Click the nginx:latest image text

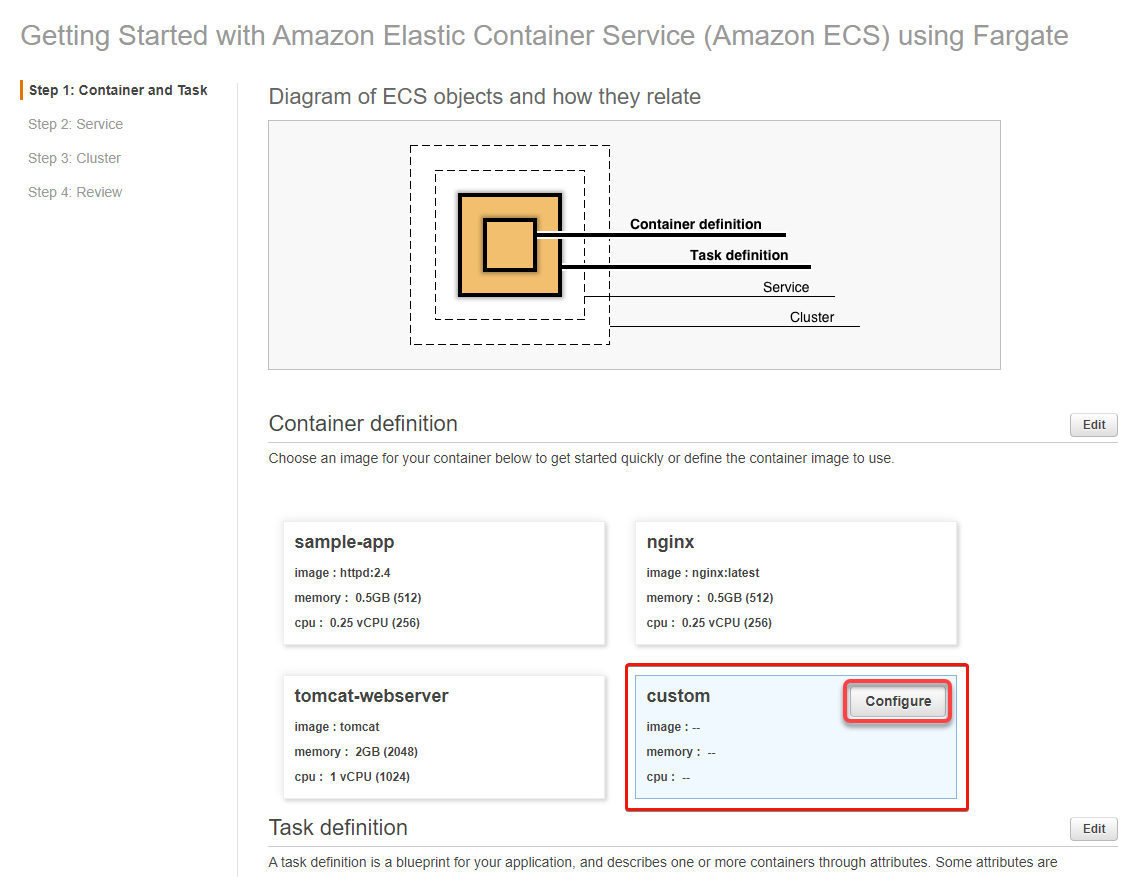pos(725,573)
